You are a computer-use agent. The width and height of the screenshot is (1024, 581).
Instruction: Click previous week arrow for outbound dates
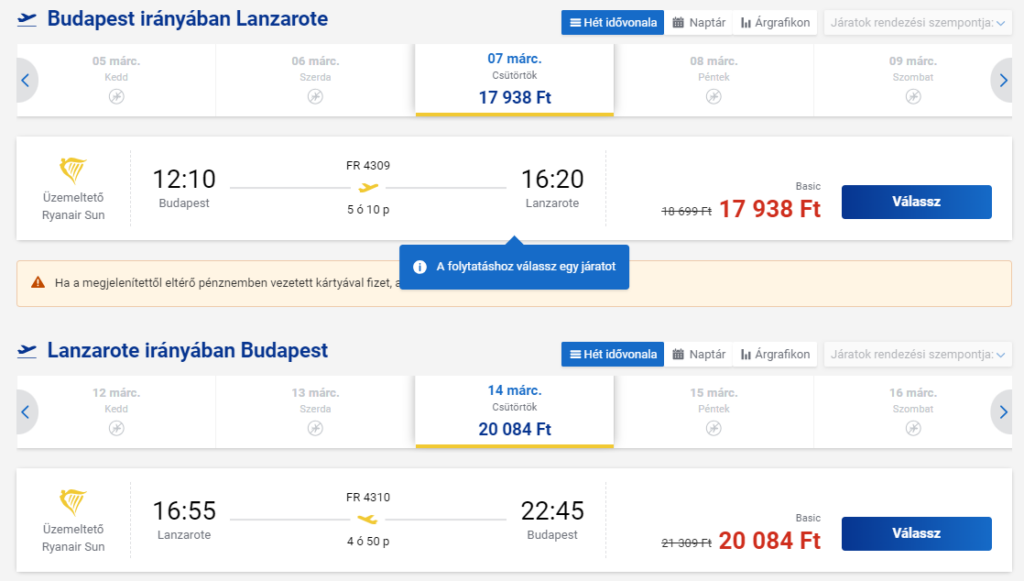click(25, 81)
